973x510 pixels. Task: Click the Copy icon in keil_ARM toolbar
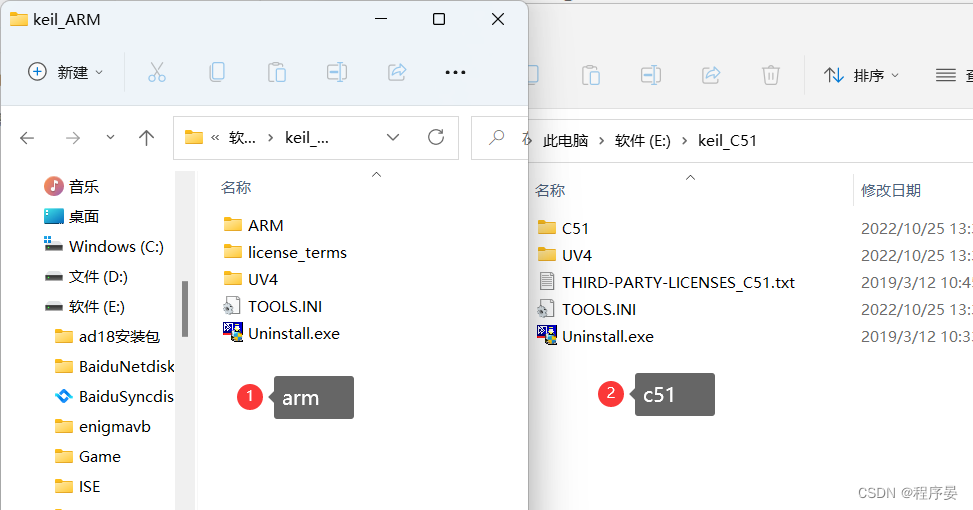pos(217,72)
